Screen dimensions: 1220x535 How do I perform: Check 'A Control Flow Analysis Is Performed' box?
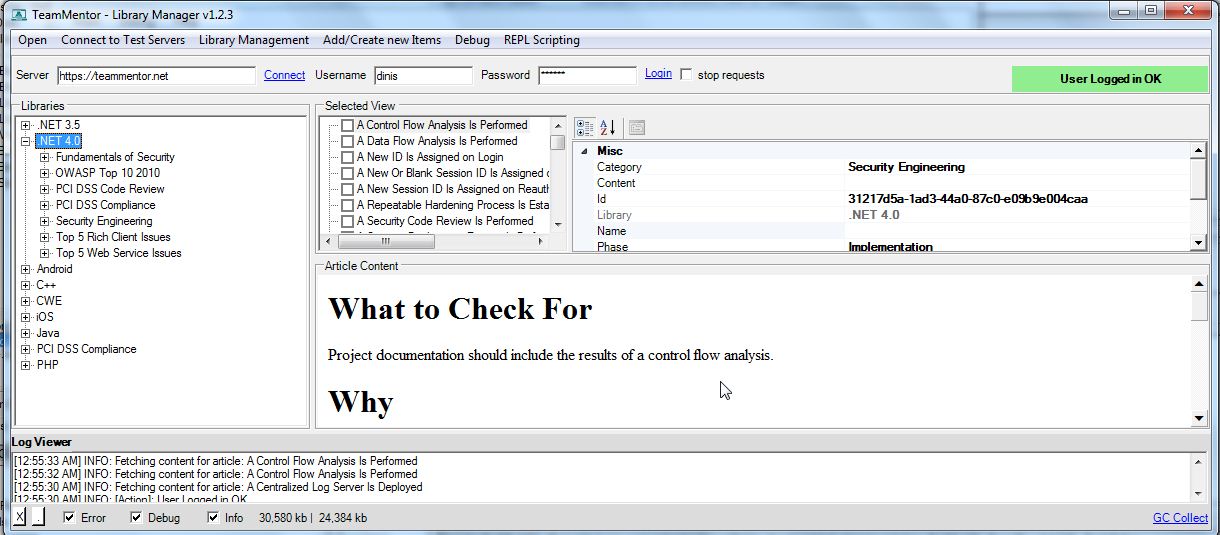click(347, 126)
